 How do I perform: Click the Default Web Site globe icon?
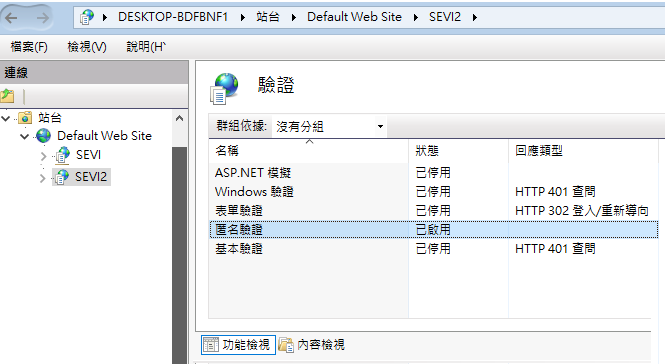pos(43,136)
